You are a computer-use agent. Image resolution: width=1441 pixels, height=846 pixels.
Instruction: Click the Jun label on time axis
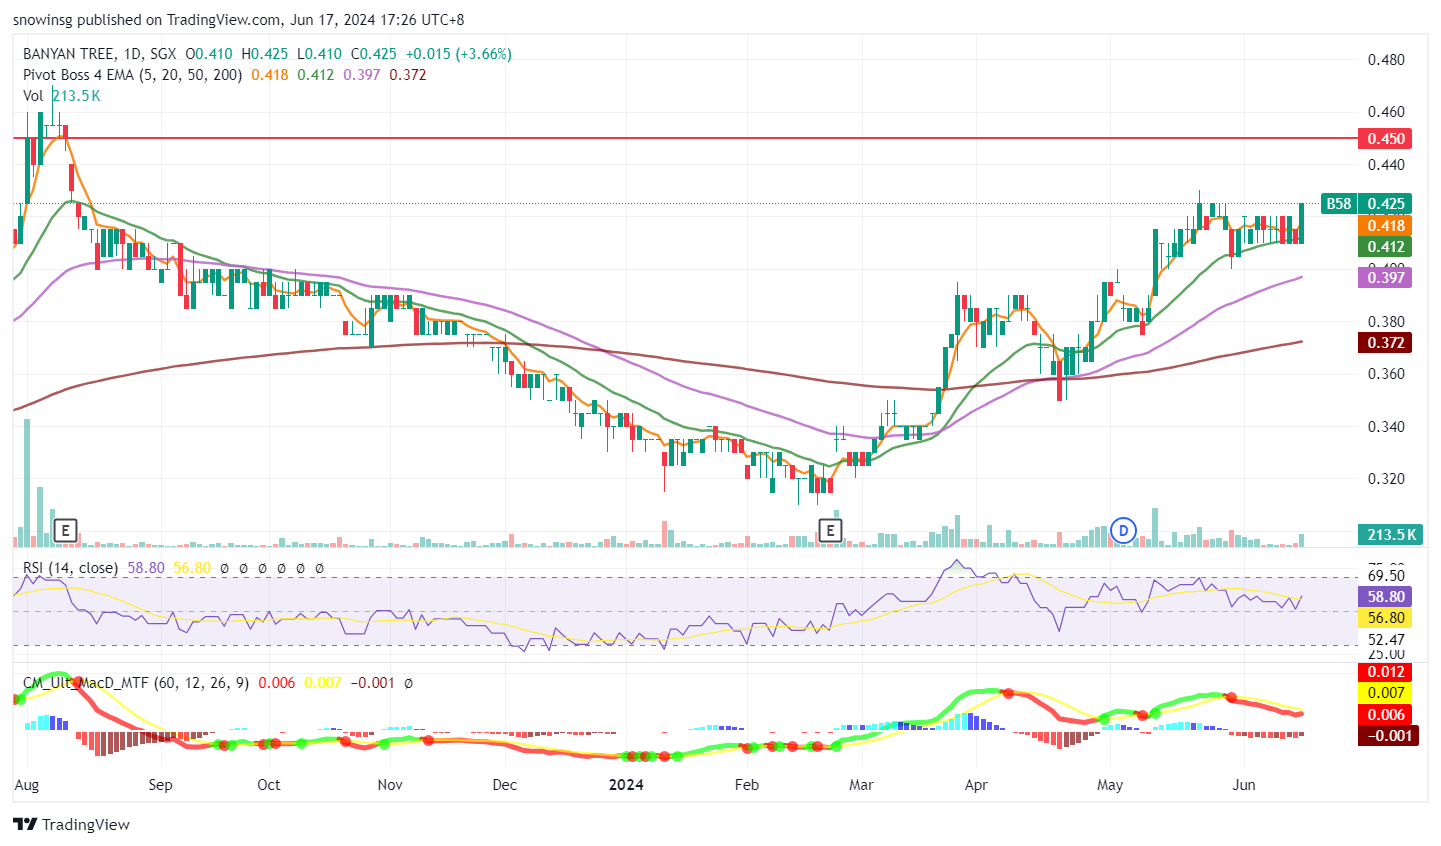1244,785
